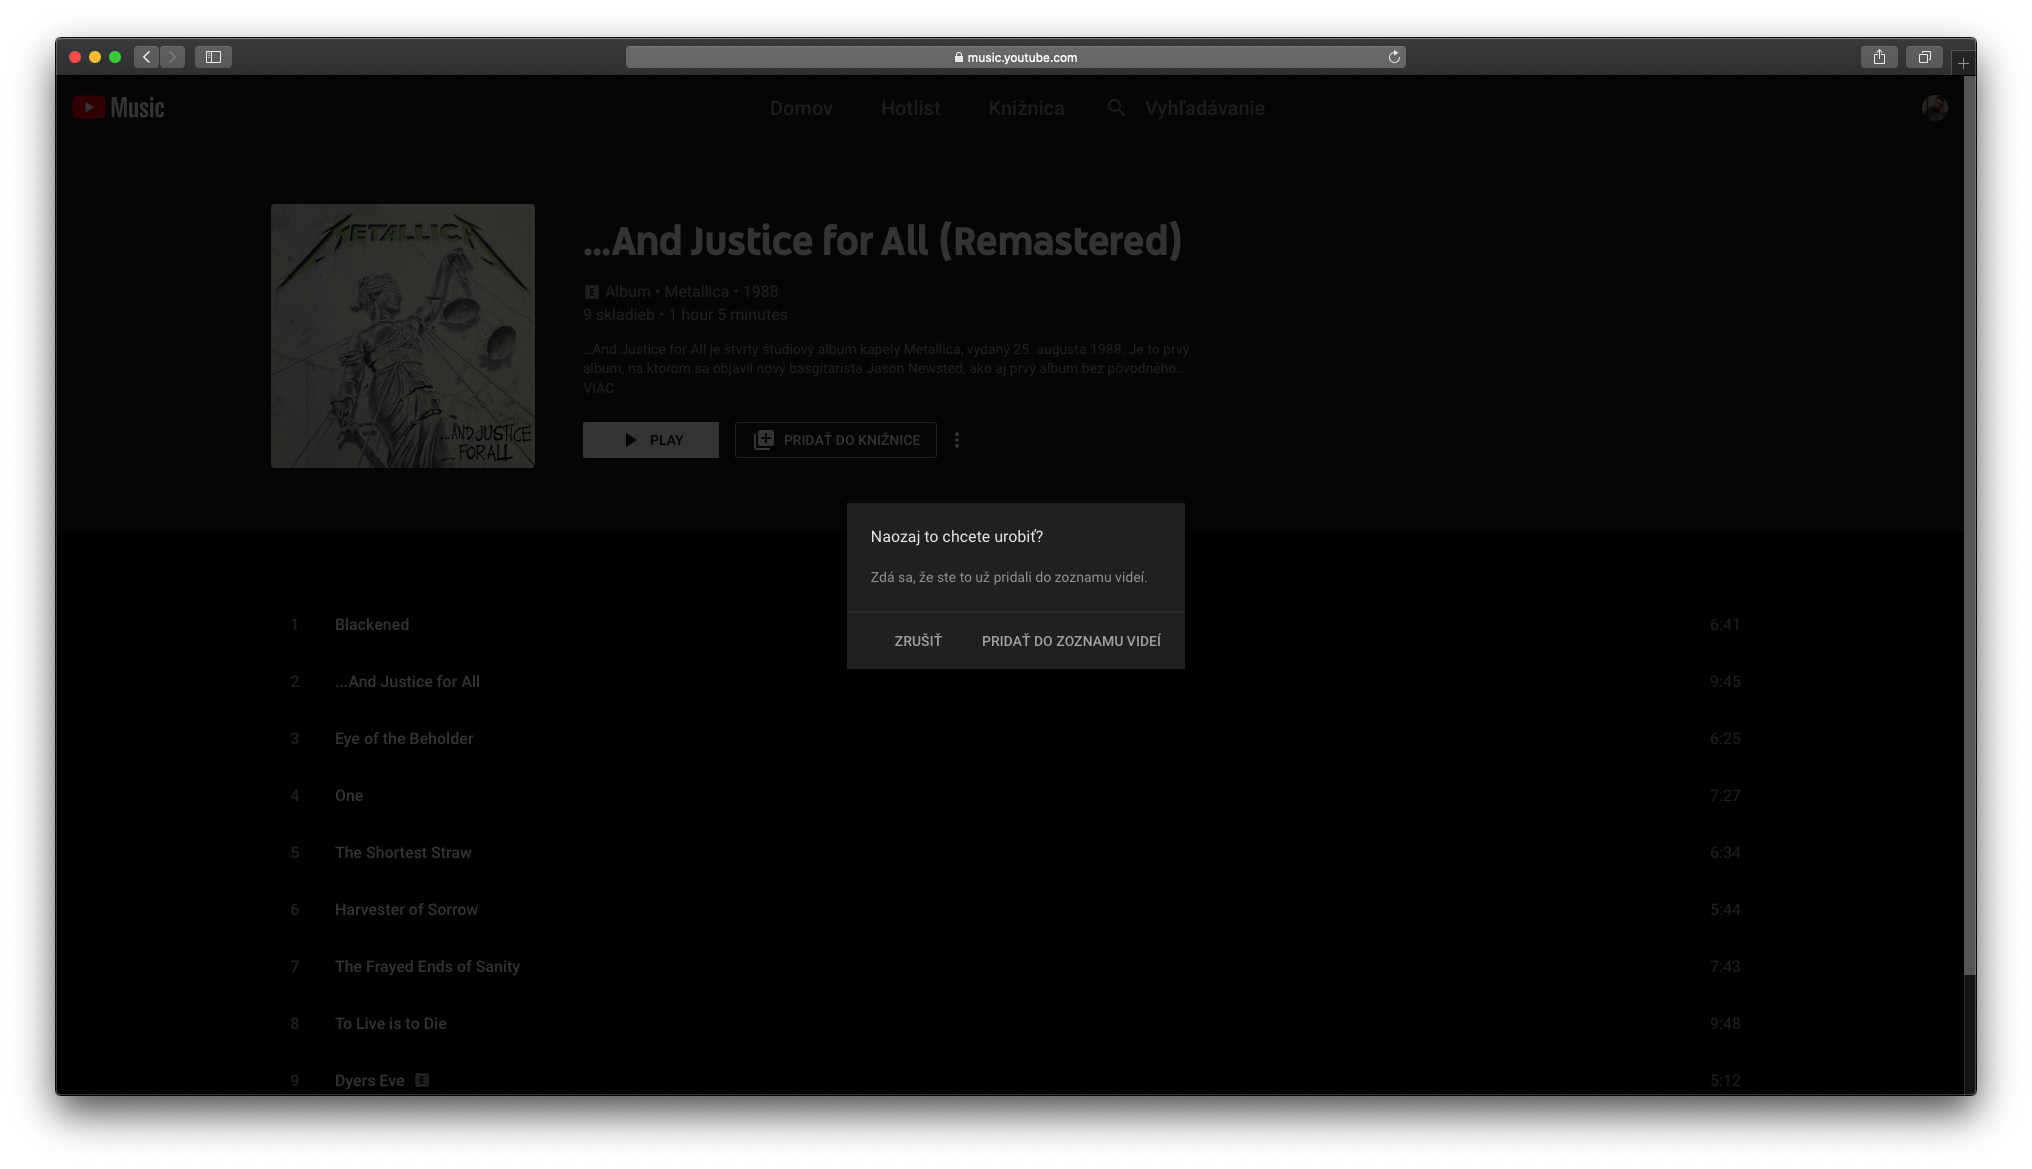Go forward with Safari's forward arrow
This screenshot has height=1169, width=2032.
click(172, 57)
